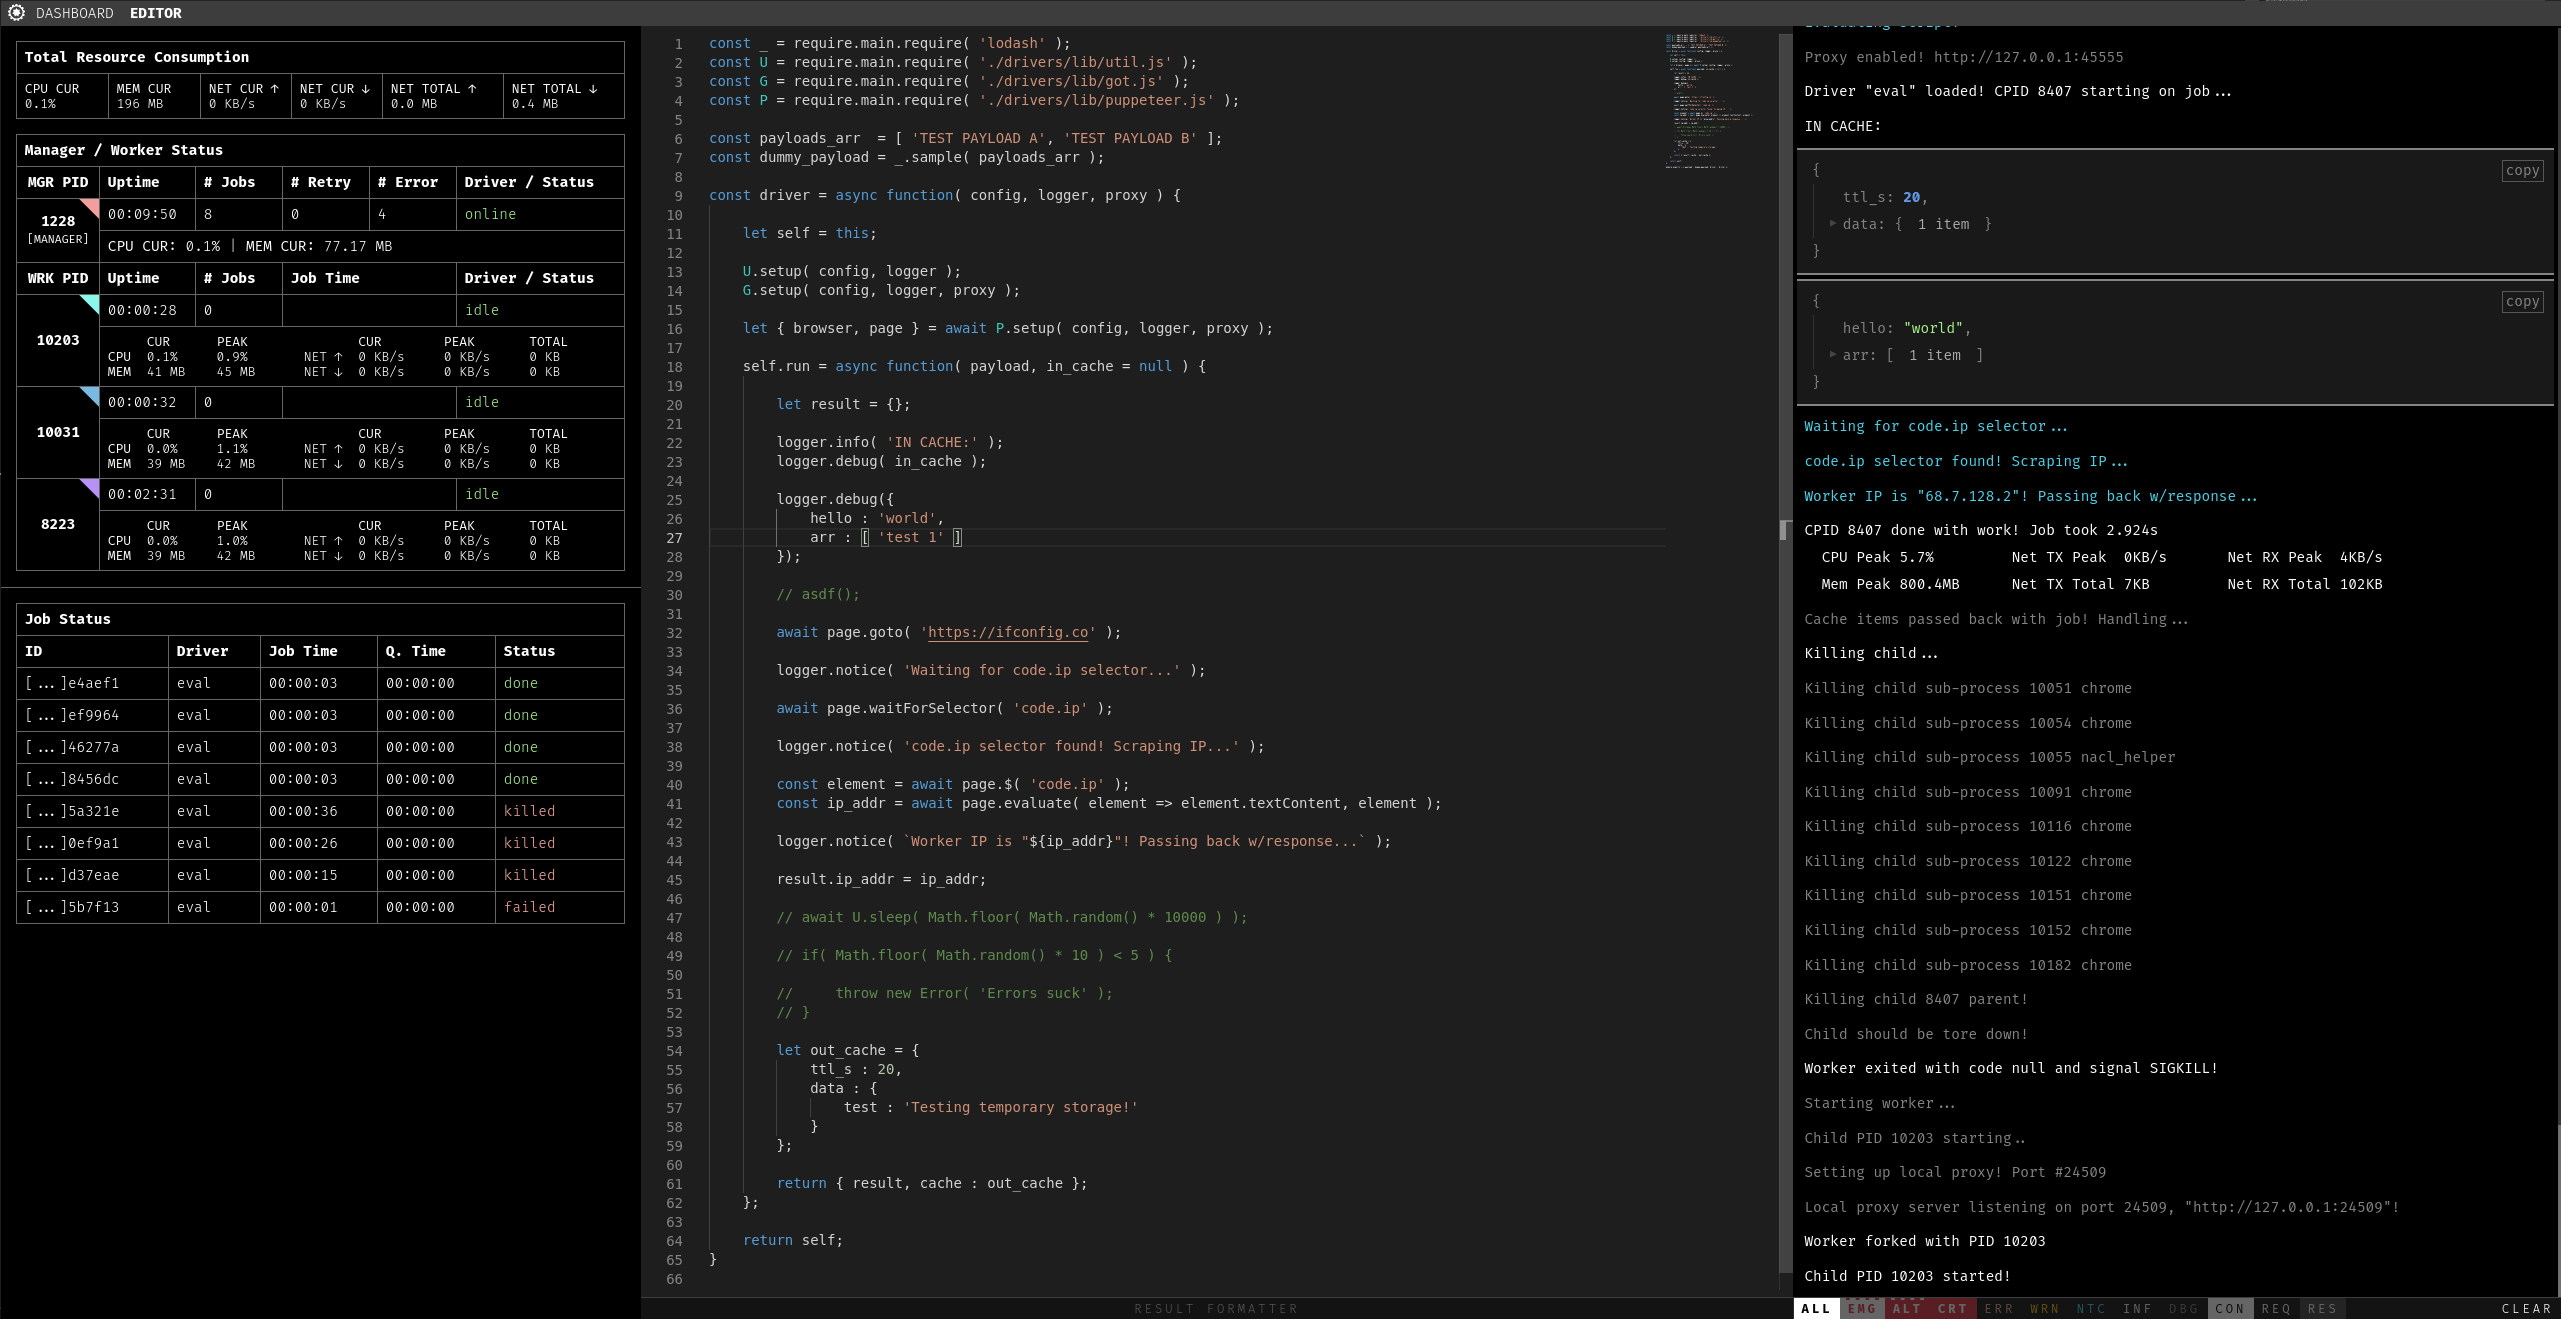Click manager PID 1228 cell

coord(58,229)
